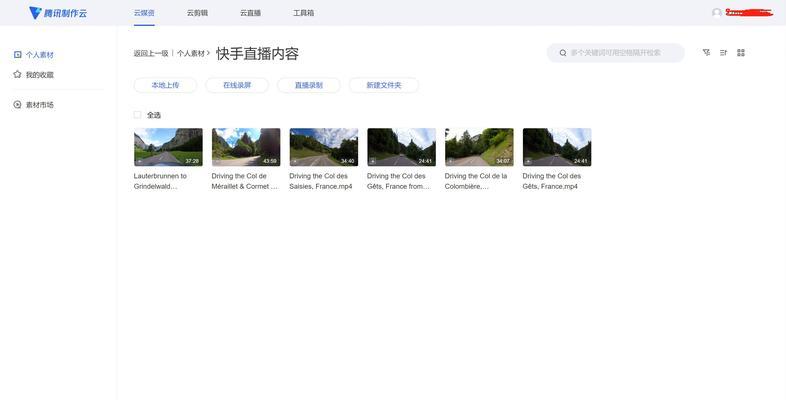This screenshot has height=400, width=786.
Task: Click 个人素材 in the breadcrumb
Action: pos(191,53)
